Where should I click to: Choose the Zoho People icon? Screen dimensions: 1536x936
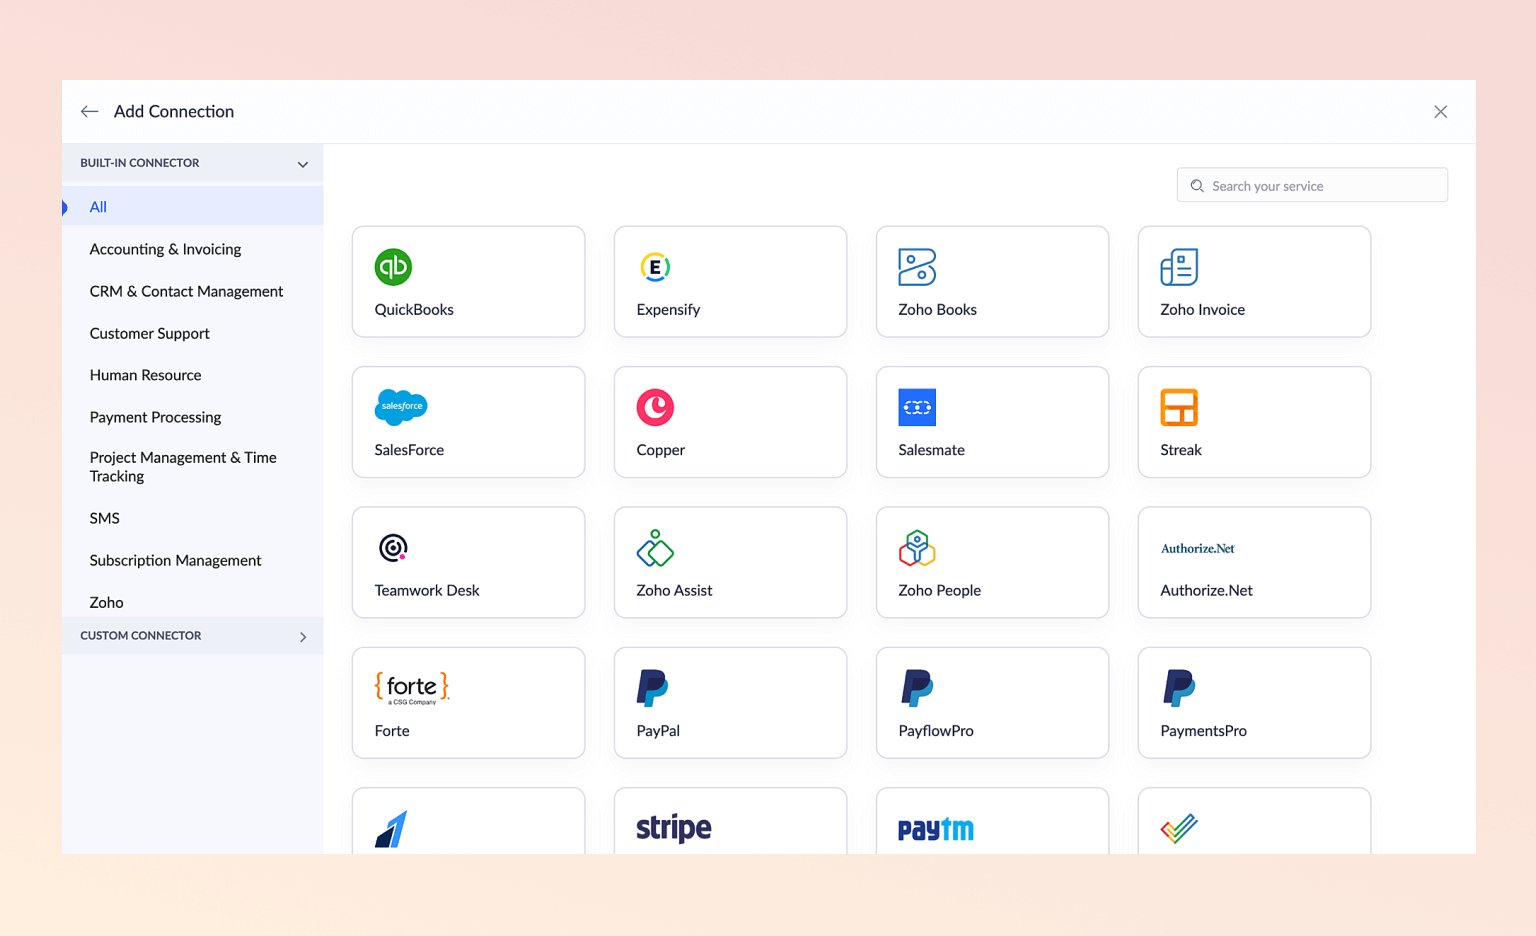(917, 548)
